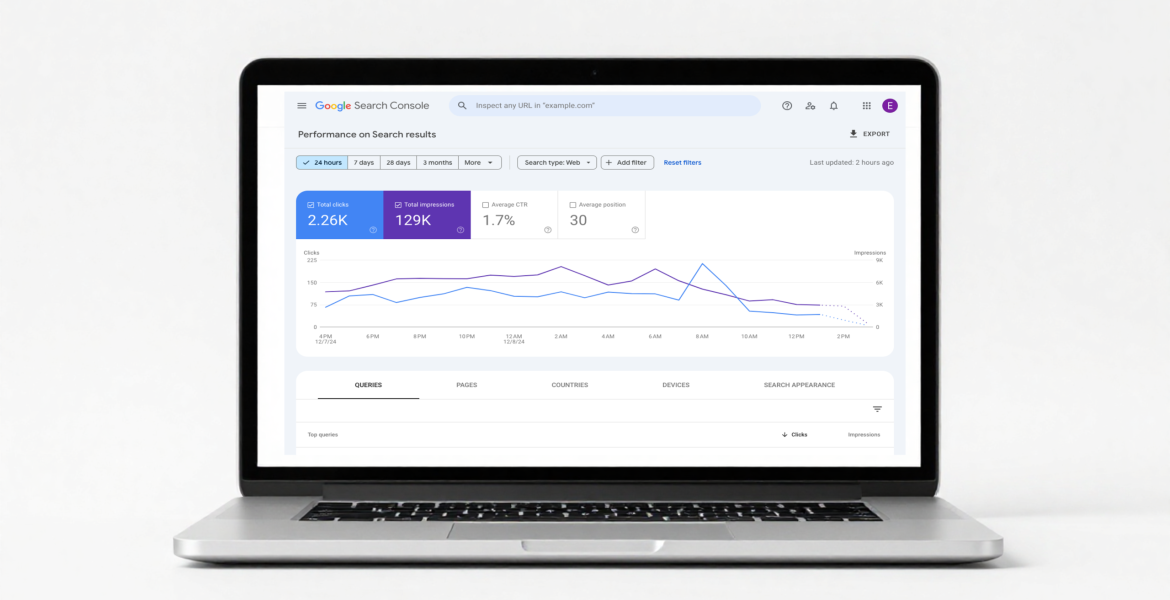Screen dimensions: 1170x600
Task: Focus the Inspect any URL search field
Action: tap(604, 106)
